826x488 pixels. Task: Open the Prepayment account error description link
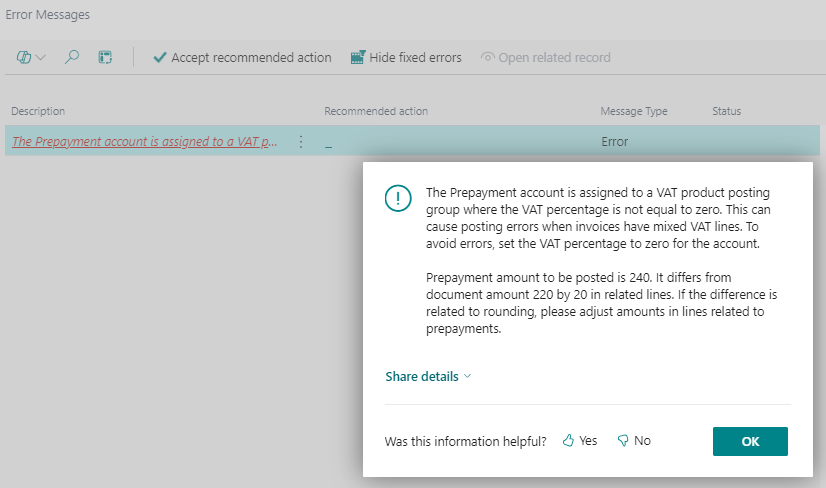145,142
